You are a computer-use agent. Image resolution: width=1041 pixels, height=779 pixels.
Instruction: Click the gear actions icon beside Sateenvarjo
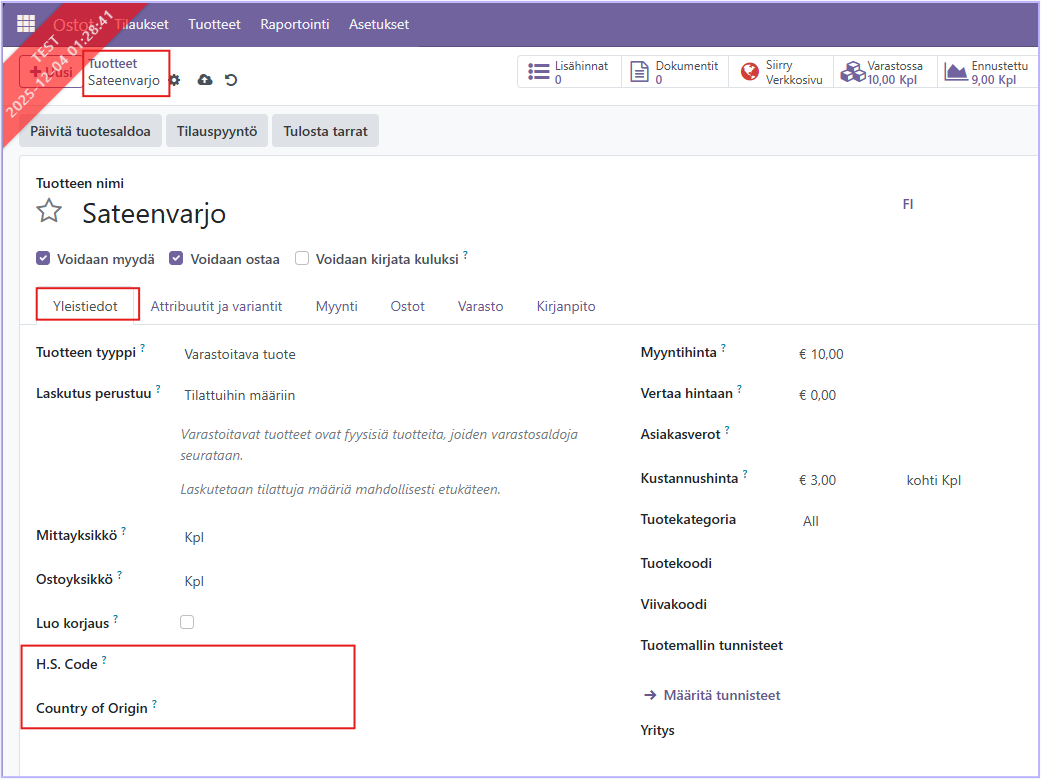pyautogui.click(x=175, y=80)
